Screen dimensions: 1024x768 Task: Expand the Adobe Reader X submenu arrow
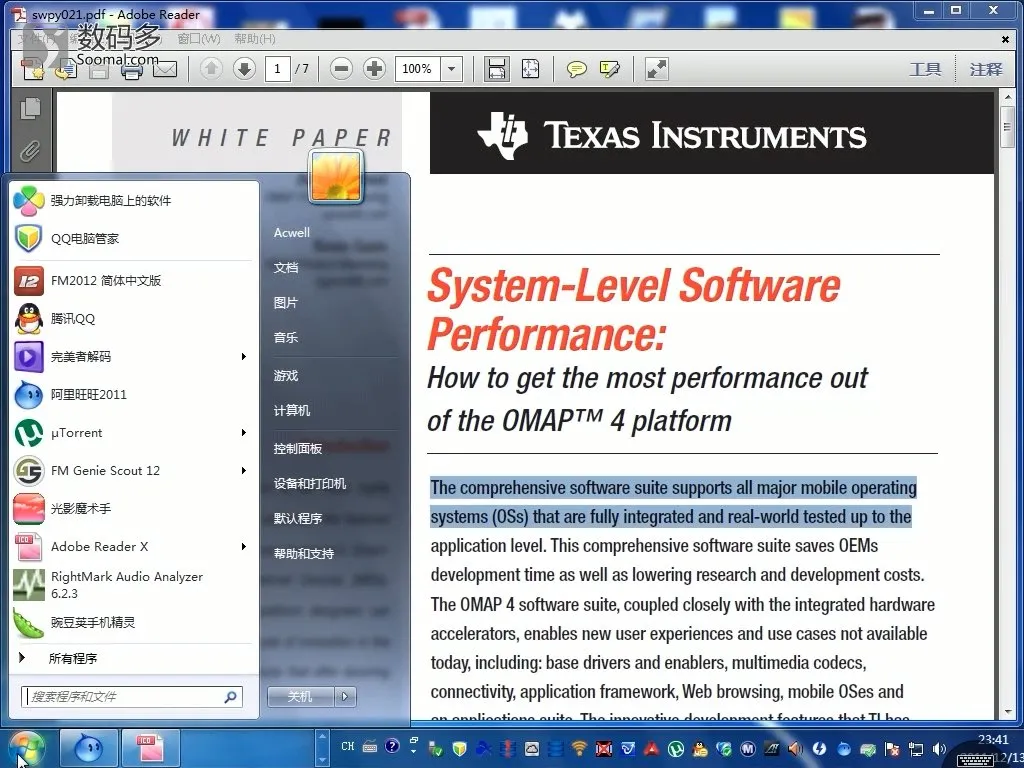tap(244, 547)
